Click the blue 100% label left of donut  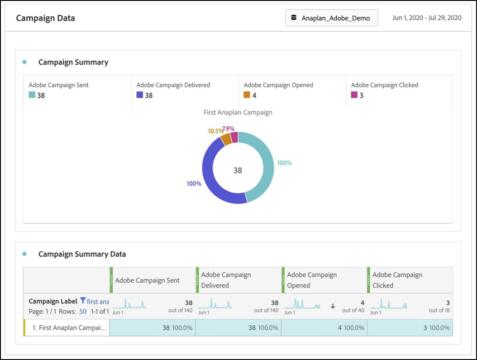point(194,183)
